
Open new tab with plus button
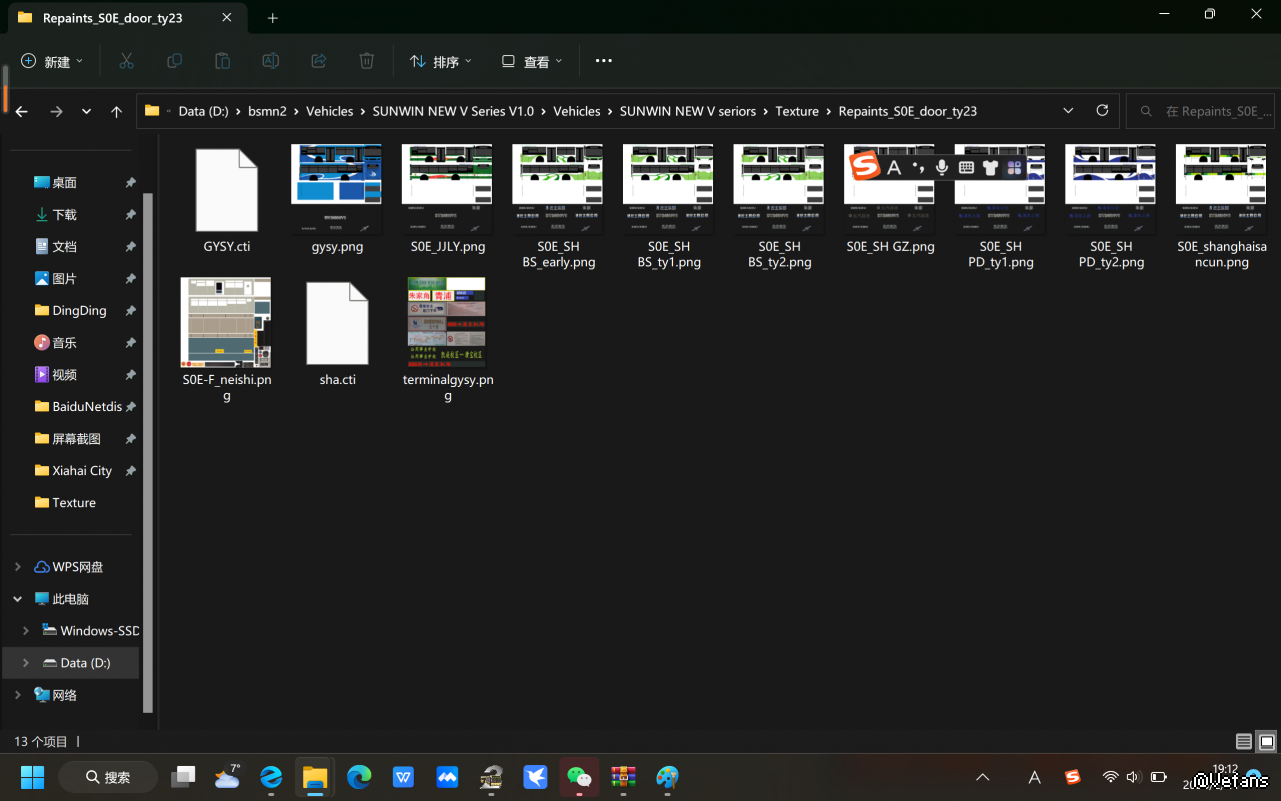(272, 18)
